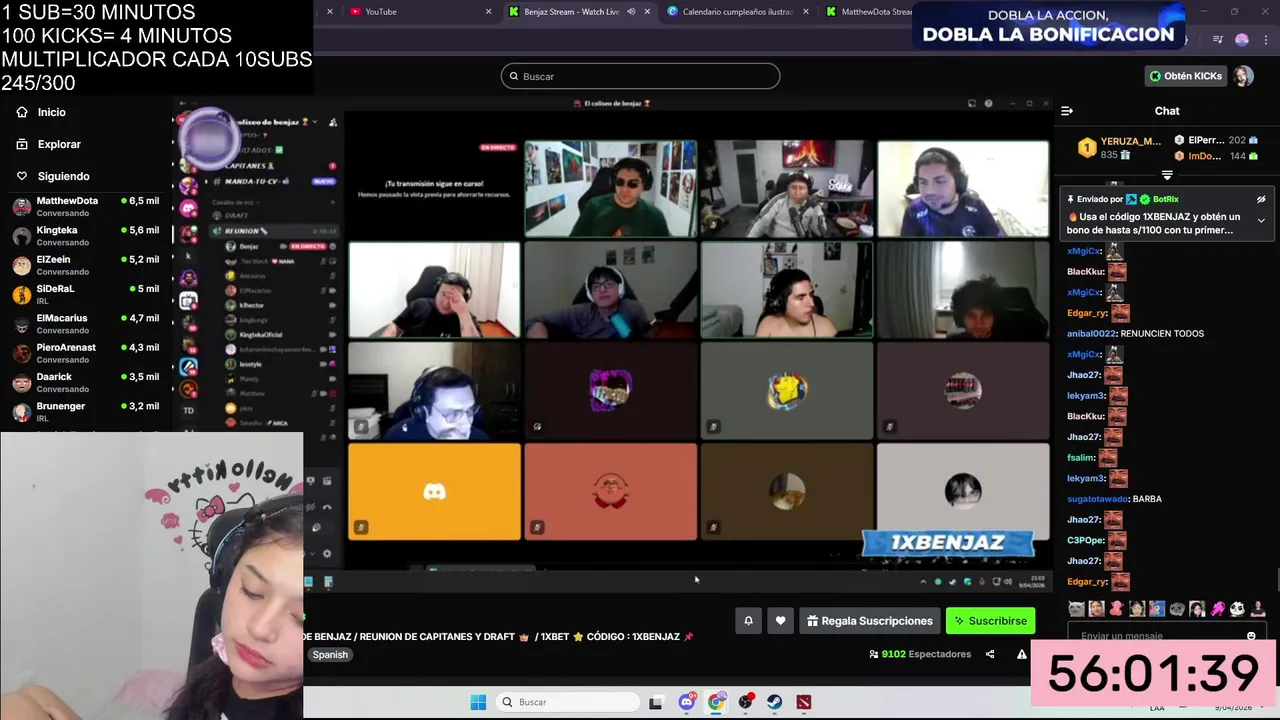Select the Benjaz user in Discord voice list
The height and width of the screenshot is (720, 1280).
tap(249, 246)
